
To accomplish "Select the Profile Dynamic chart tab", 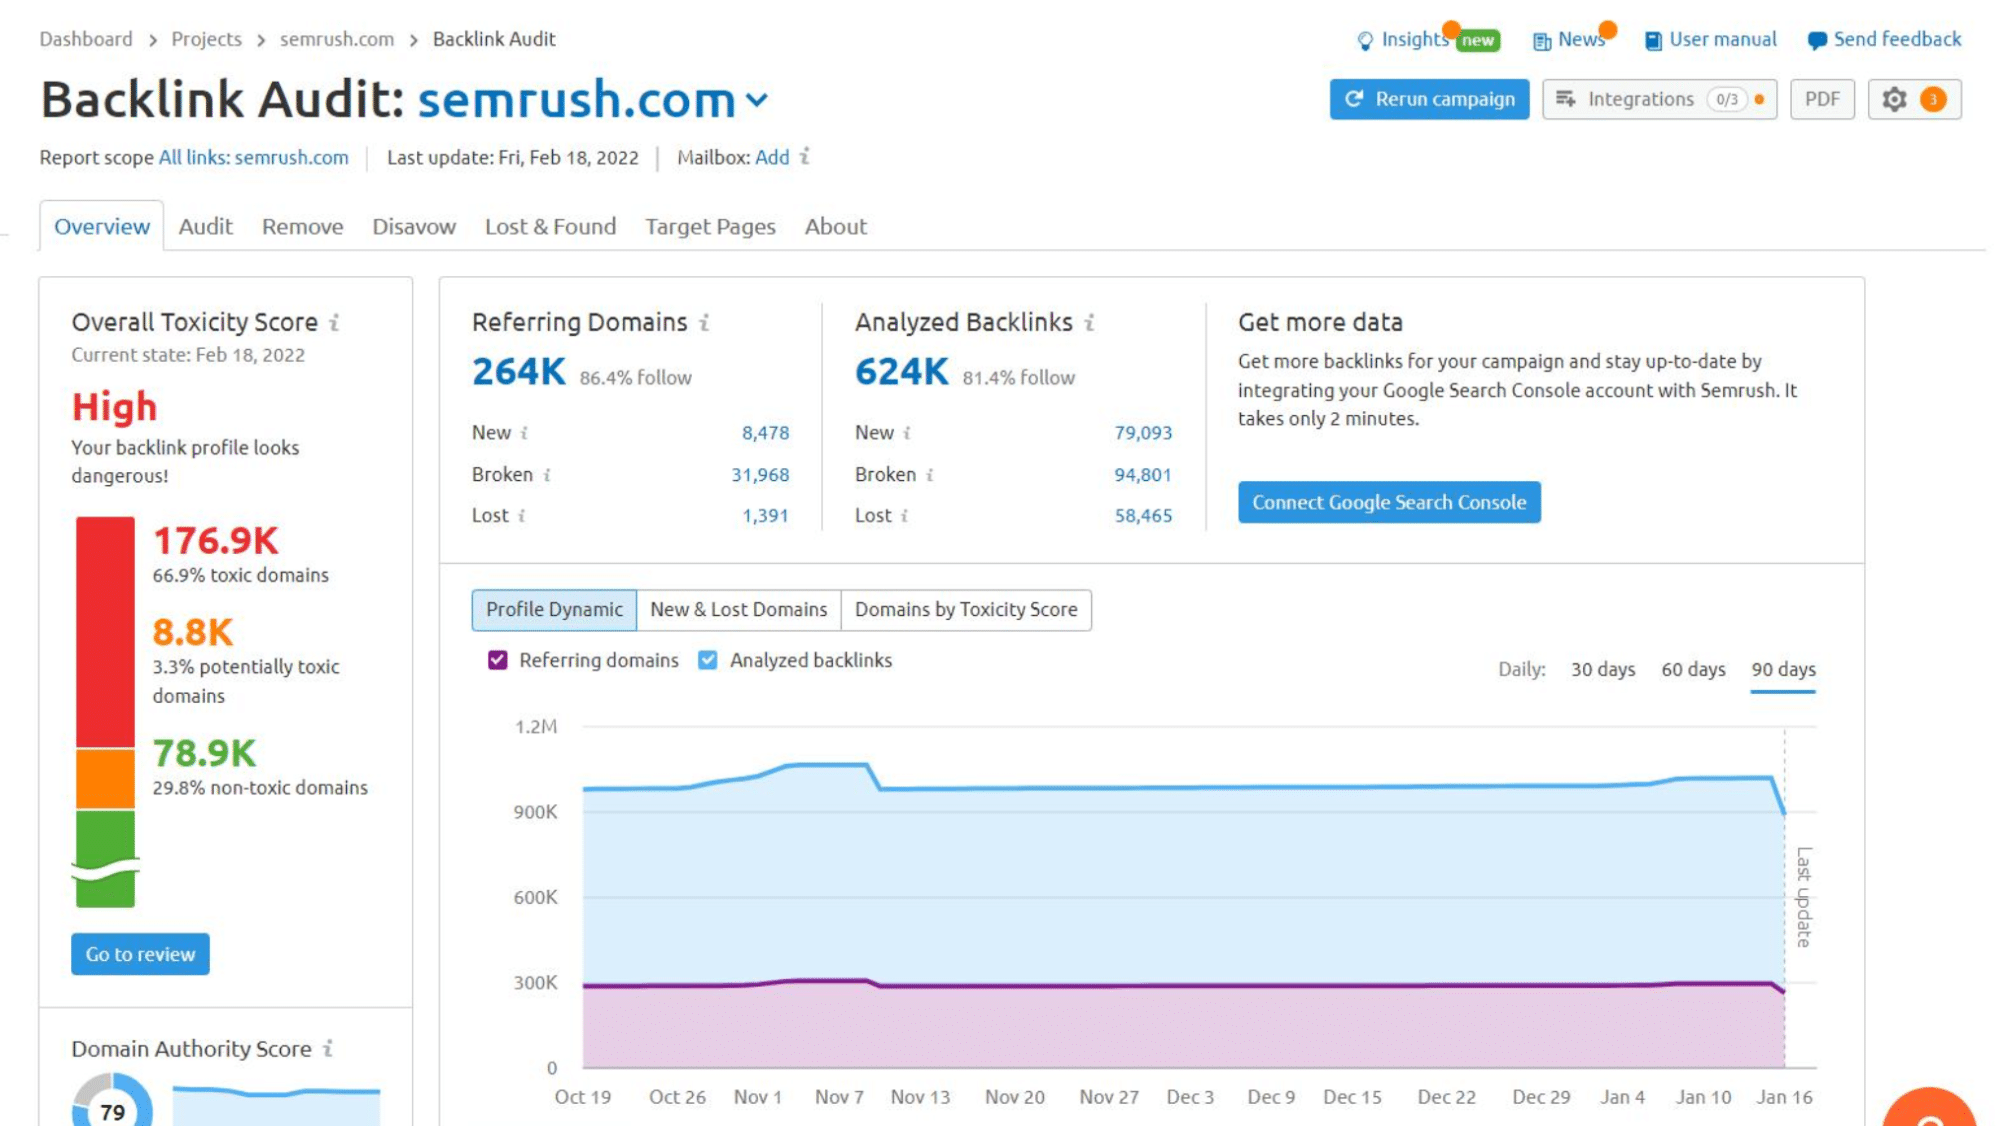I will (x=554, y=609).
